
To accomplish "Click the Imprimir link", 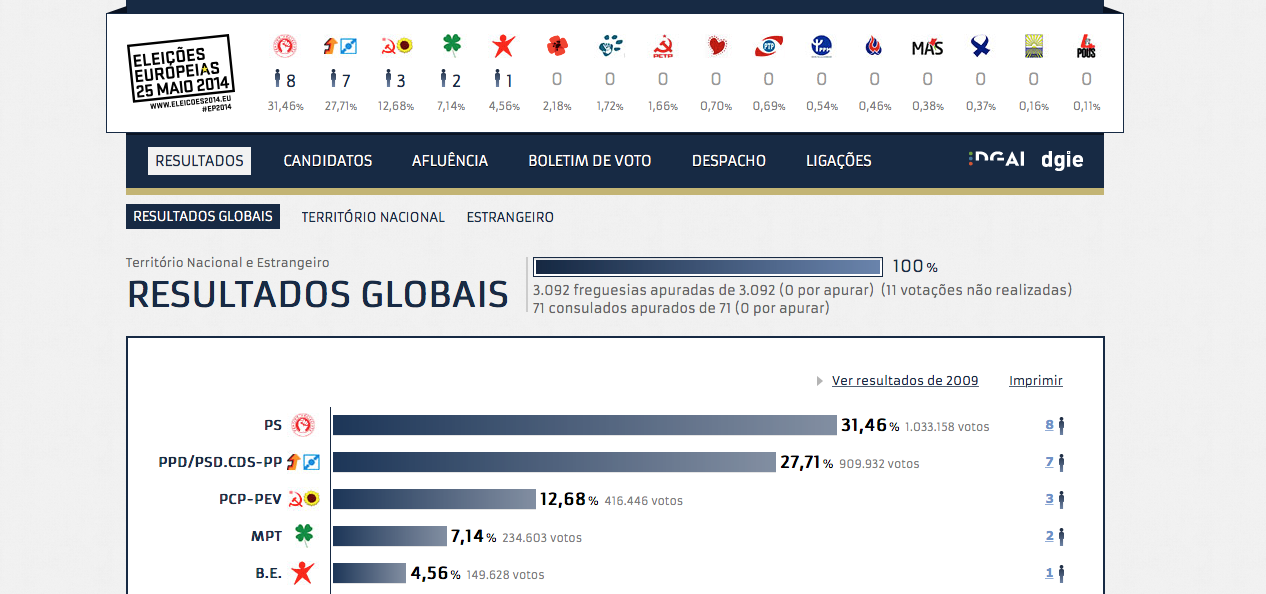I will click(x=1035, y=381).
